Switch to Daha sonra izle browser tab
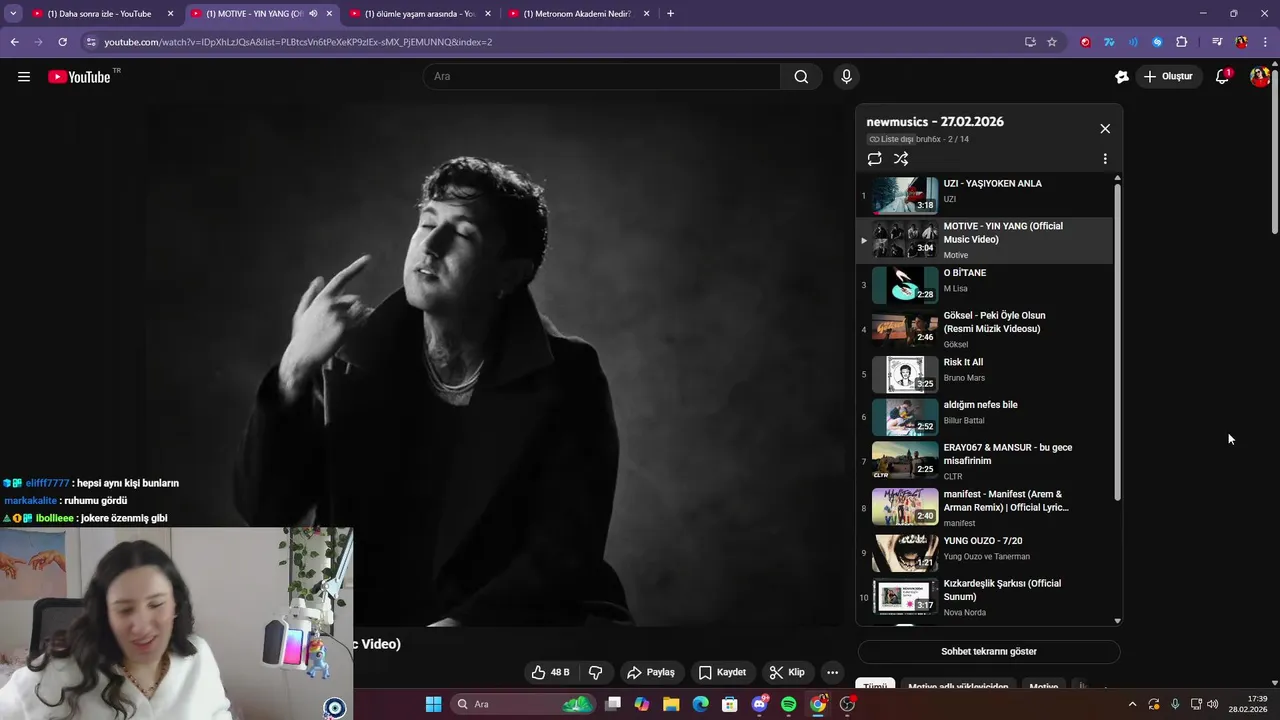Viewport: 1280px width, 720px height. (99, 14)
